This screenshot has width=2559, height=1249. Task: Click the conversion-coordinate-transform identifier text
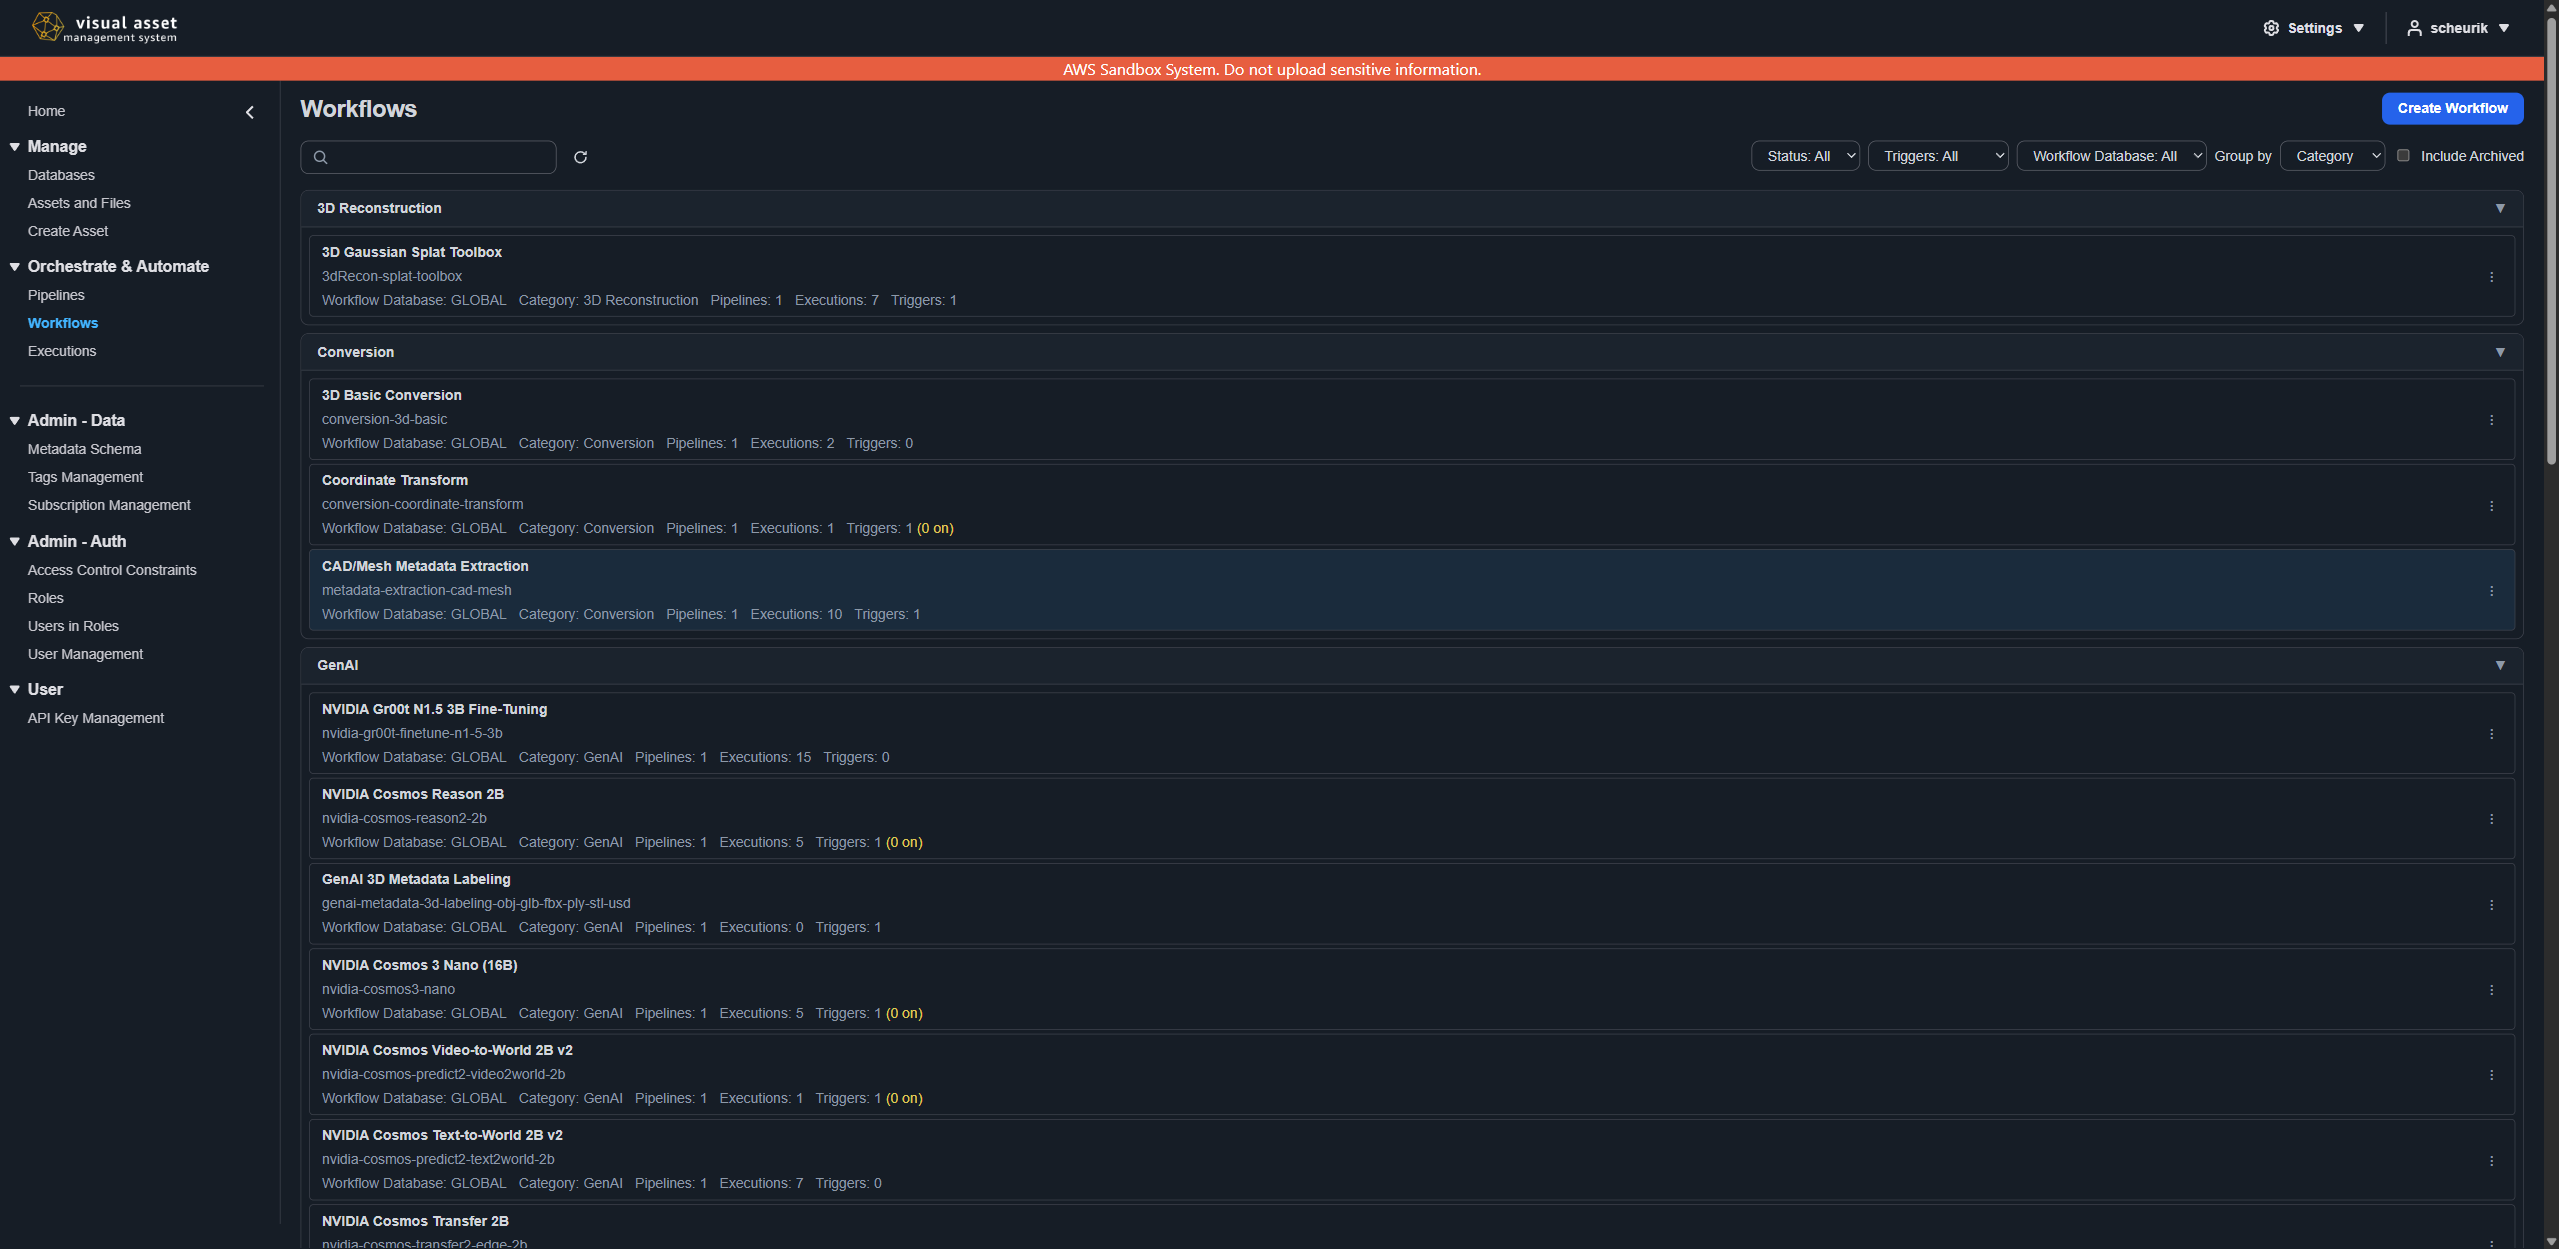pyautogui.click(x=422, y=504)
